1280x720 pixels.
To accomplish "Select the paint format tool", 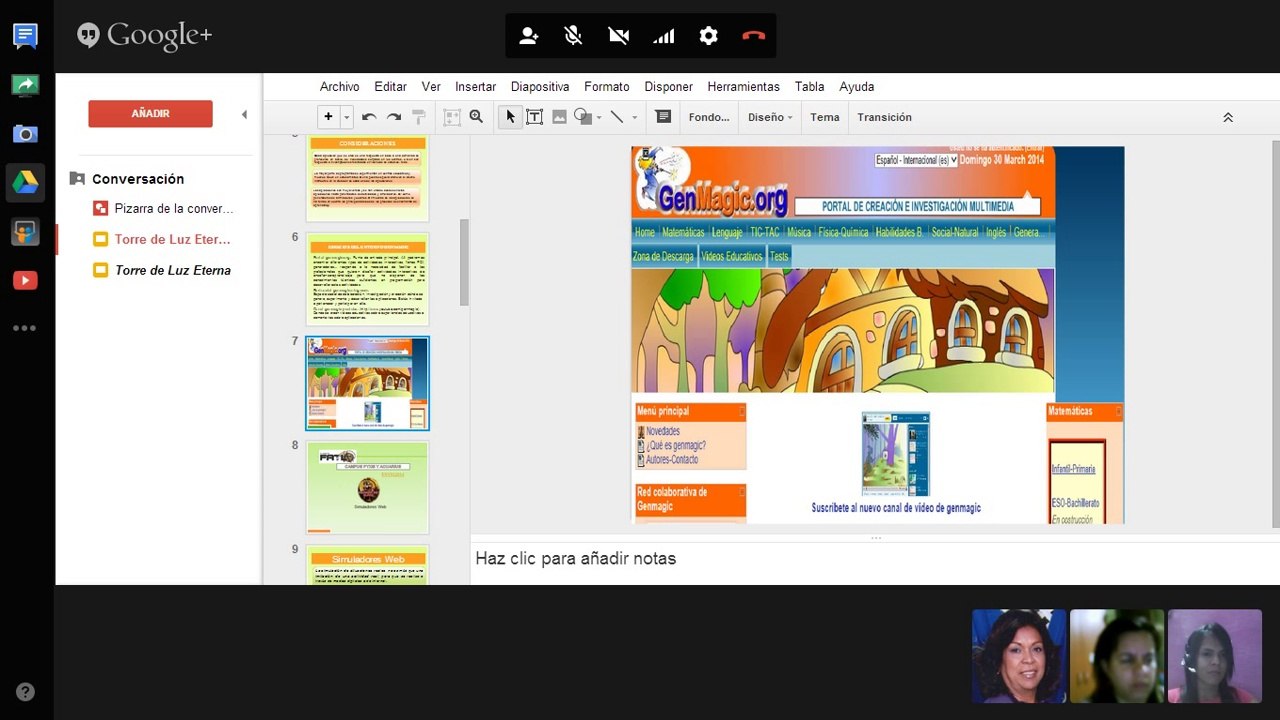I will coord(419,117).
